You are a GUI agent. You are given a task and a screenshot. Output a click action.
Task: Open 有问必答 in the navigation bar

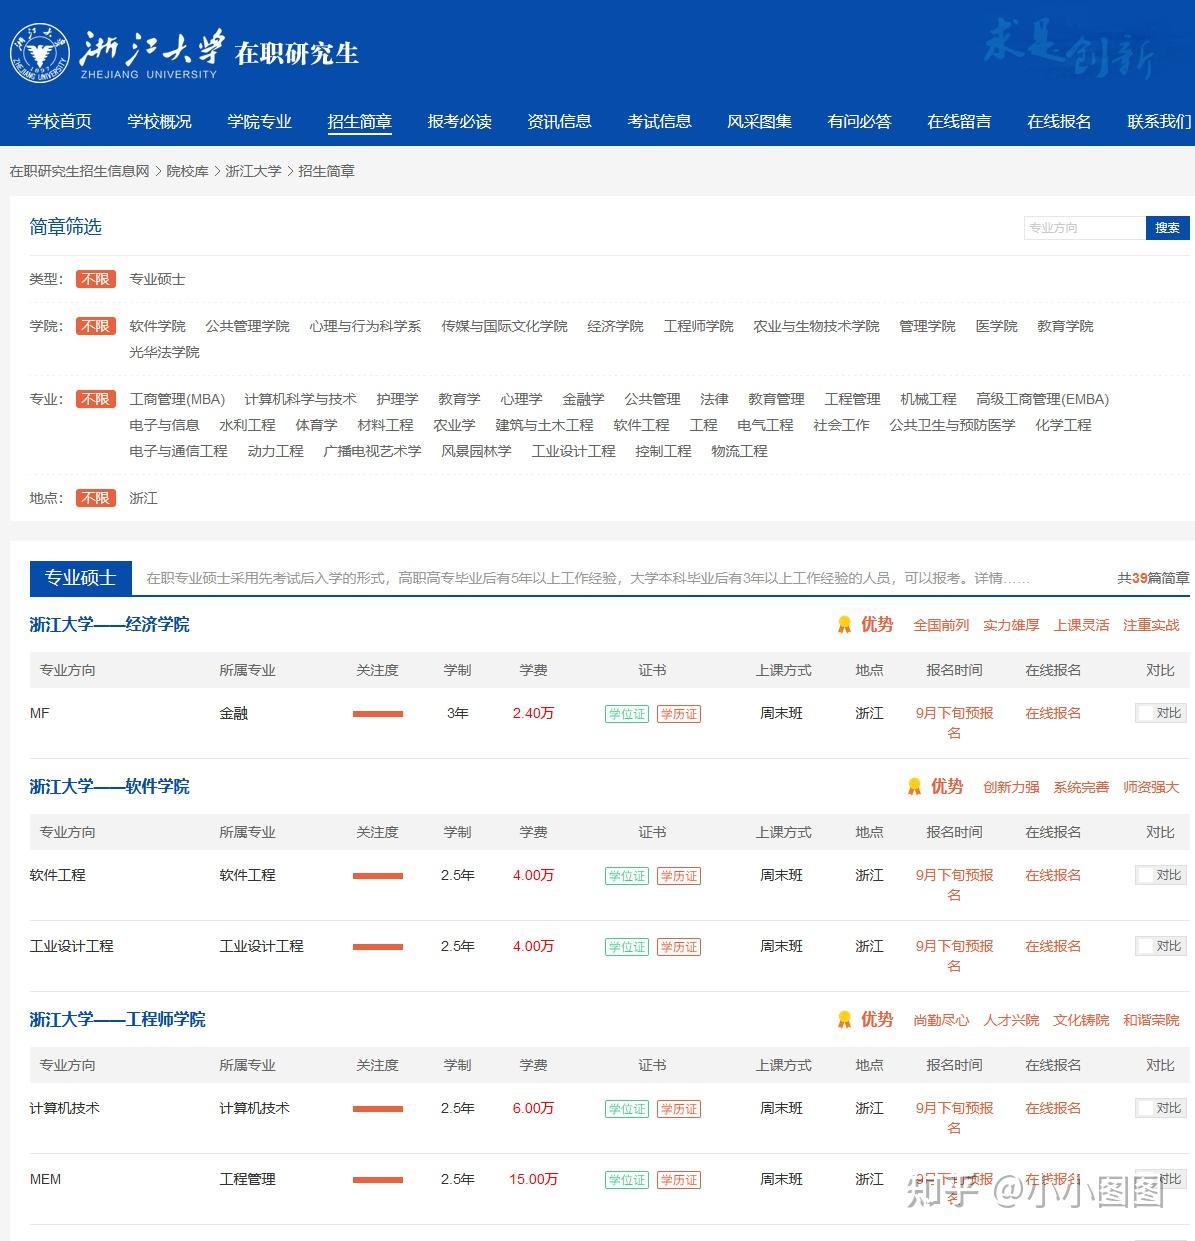[860, 121]
